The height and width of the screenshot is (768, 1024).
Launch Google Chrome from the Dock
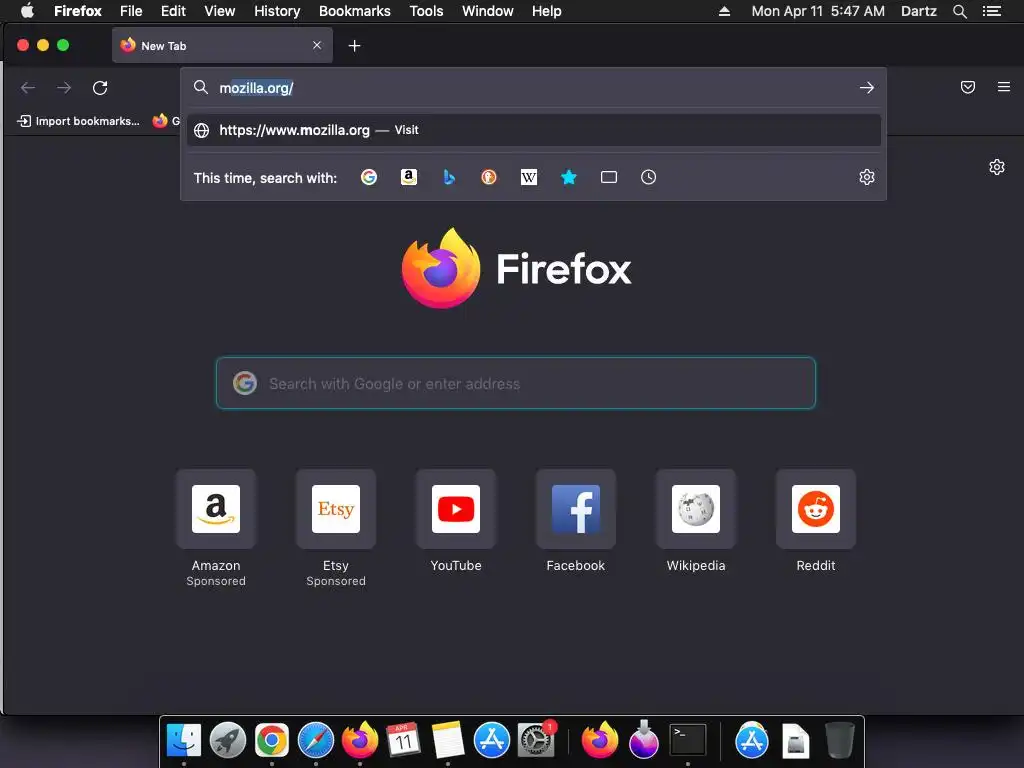272,740
